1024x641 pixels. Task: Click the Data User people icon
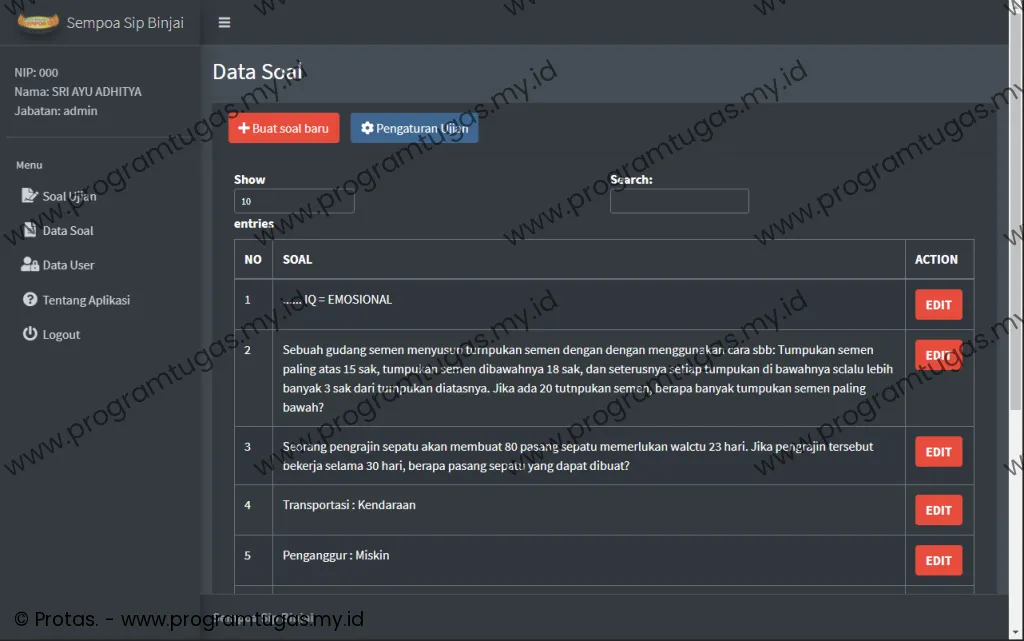(x=30, y=265)
